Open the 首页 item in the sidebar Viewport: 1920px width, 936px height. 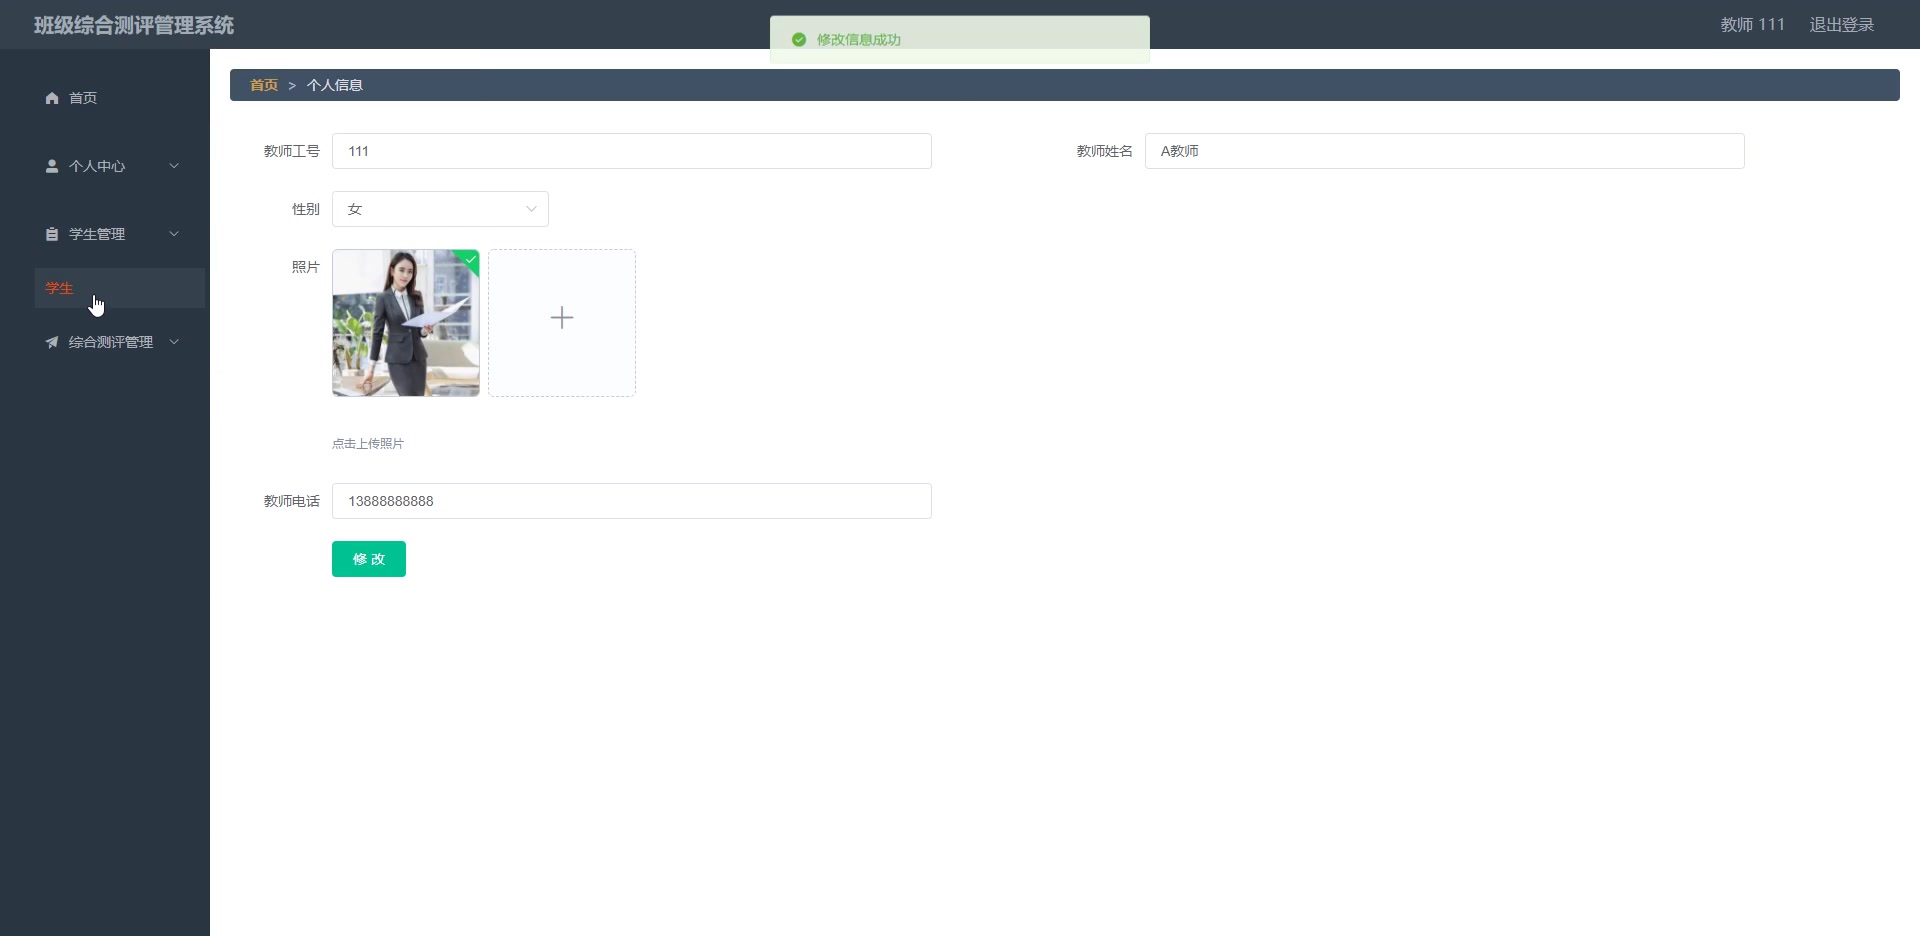[82, 98]
